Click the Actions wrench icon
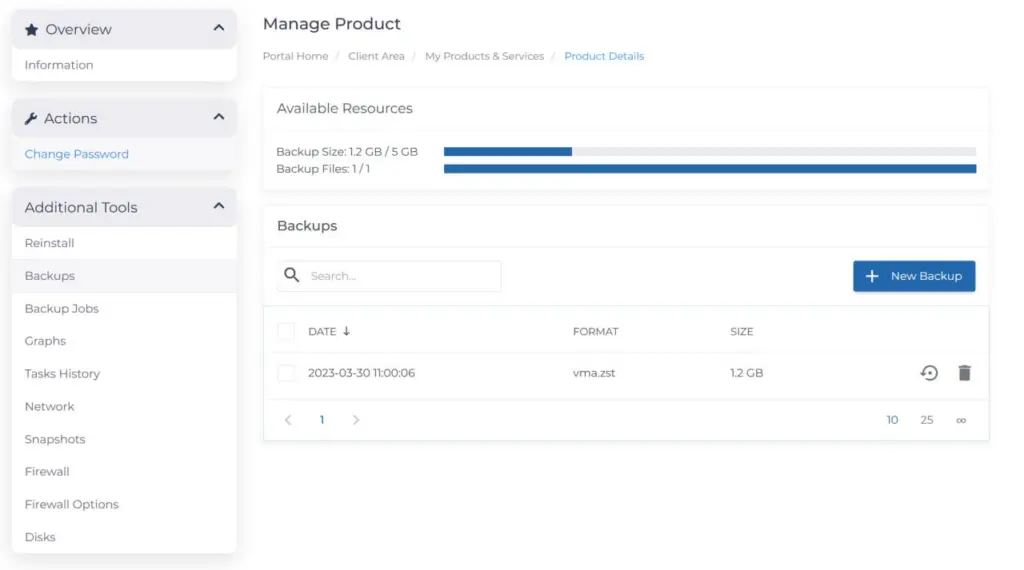 [31, 118]
